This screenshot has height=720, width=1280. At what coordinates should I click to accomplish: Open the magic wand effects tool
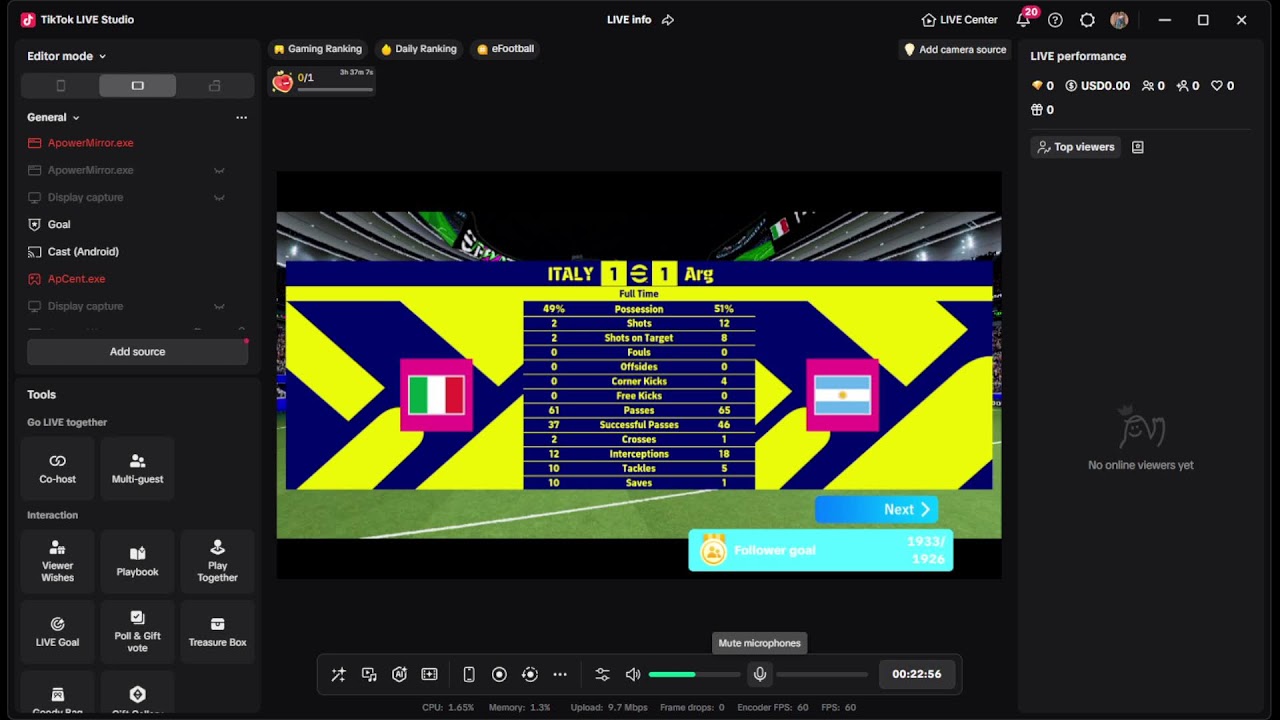pyautogui.click(x=339, y=675)
